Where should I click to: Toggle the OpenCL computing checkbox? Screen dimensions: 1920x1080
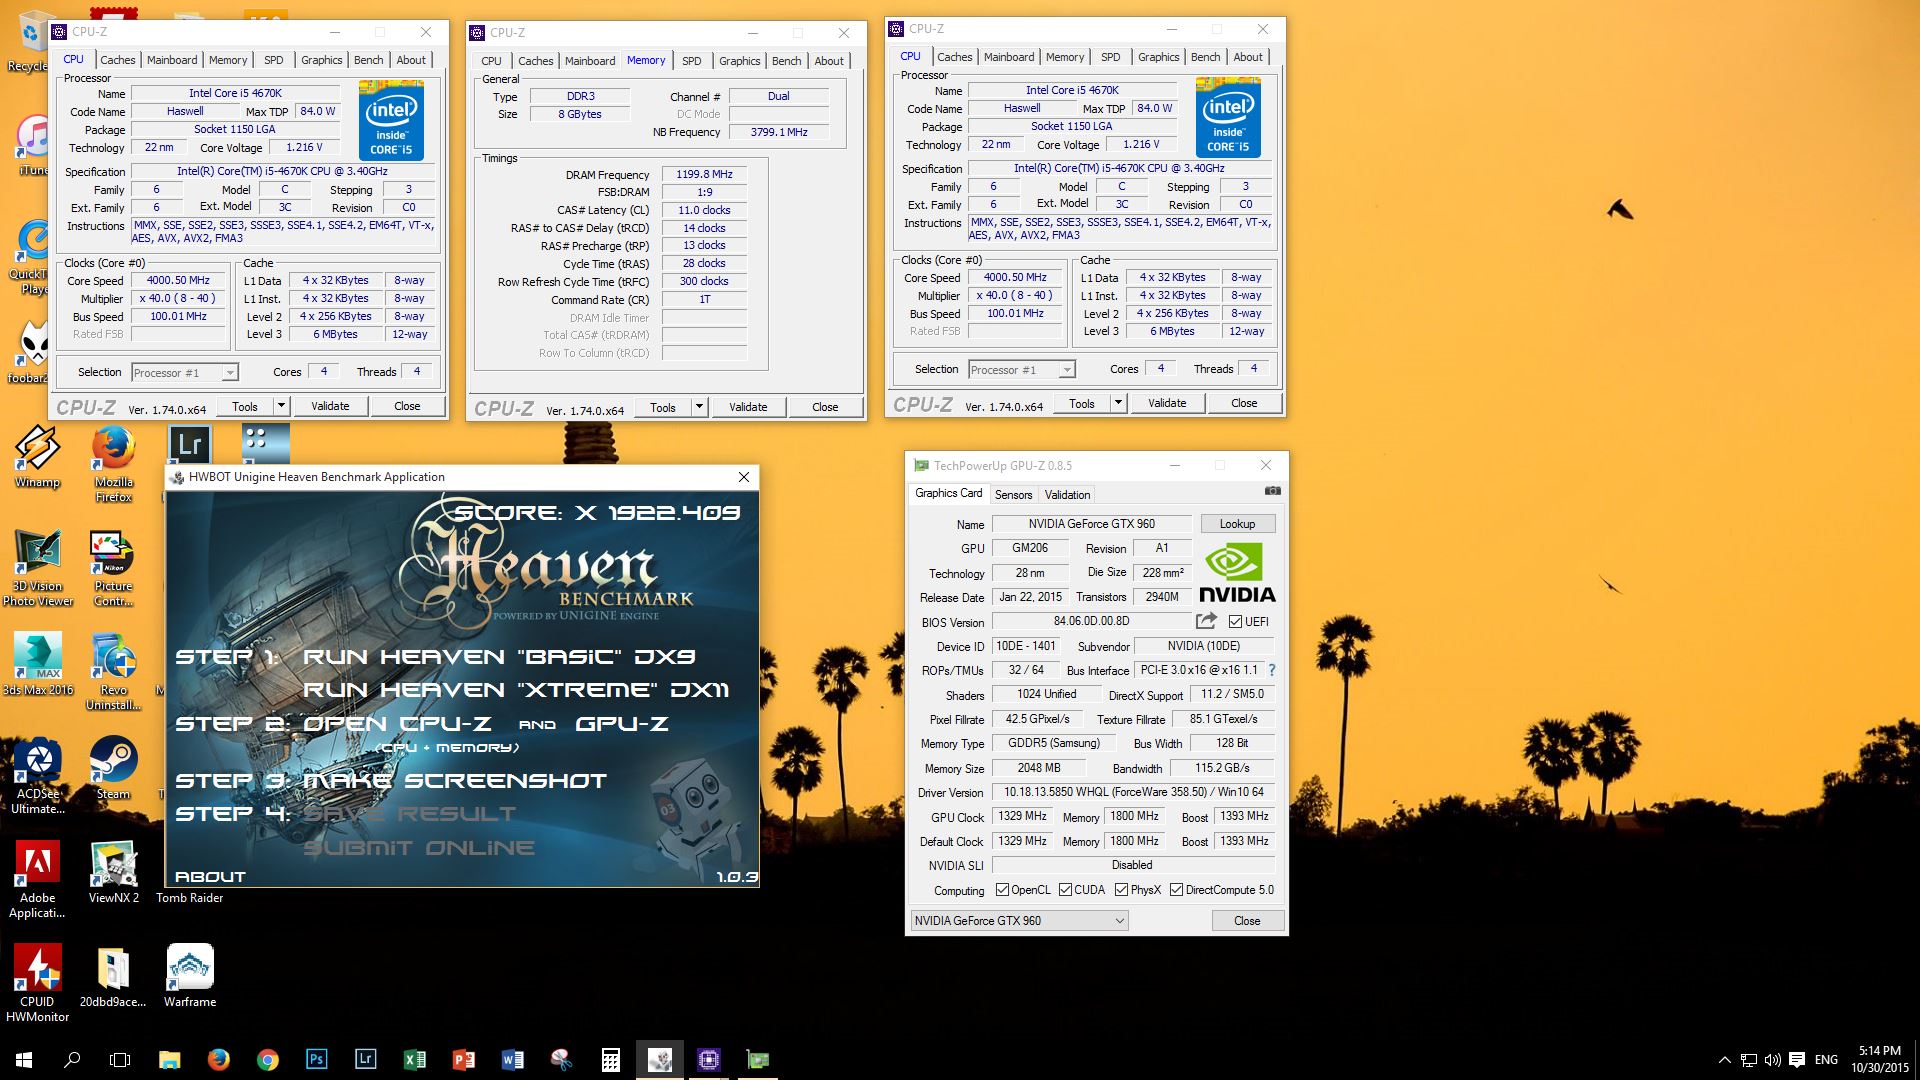1002,890
